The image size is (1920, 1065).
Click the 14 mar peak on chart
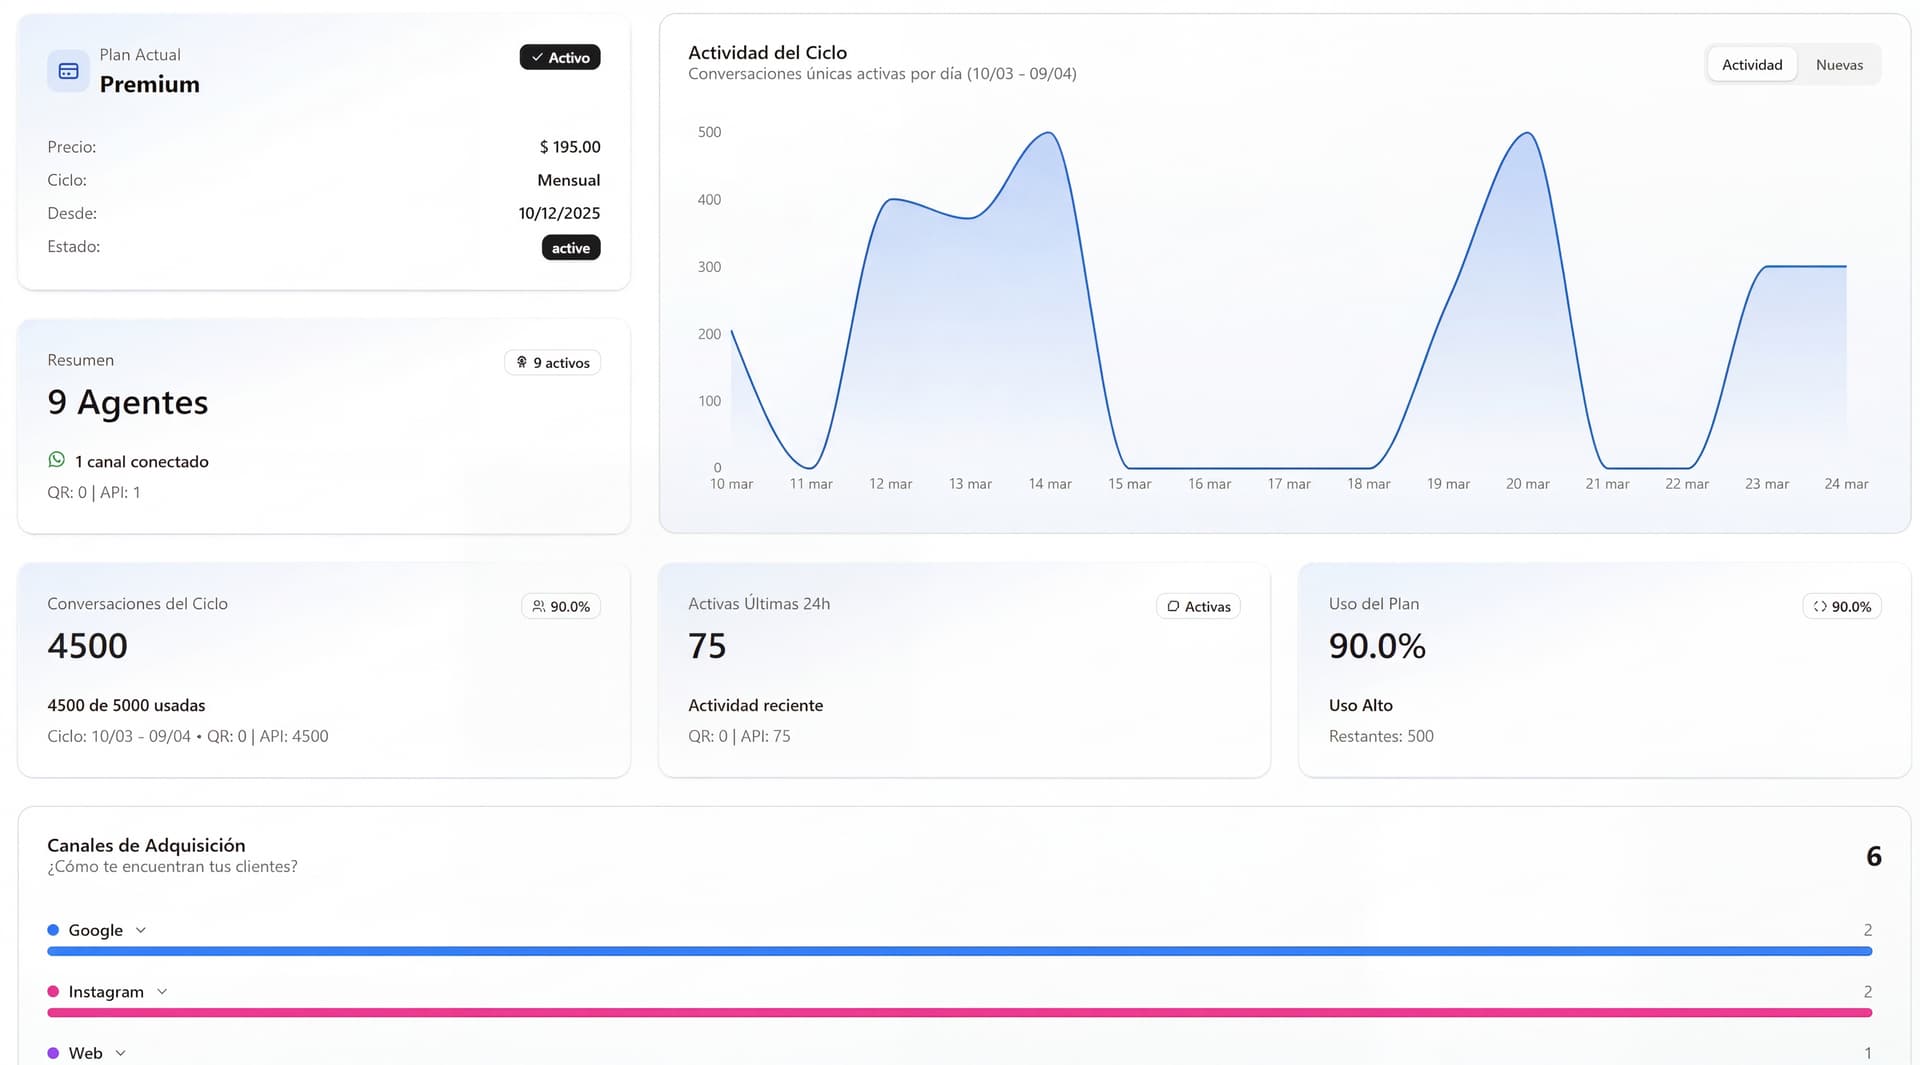(x=1048, y=134)
